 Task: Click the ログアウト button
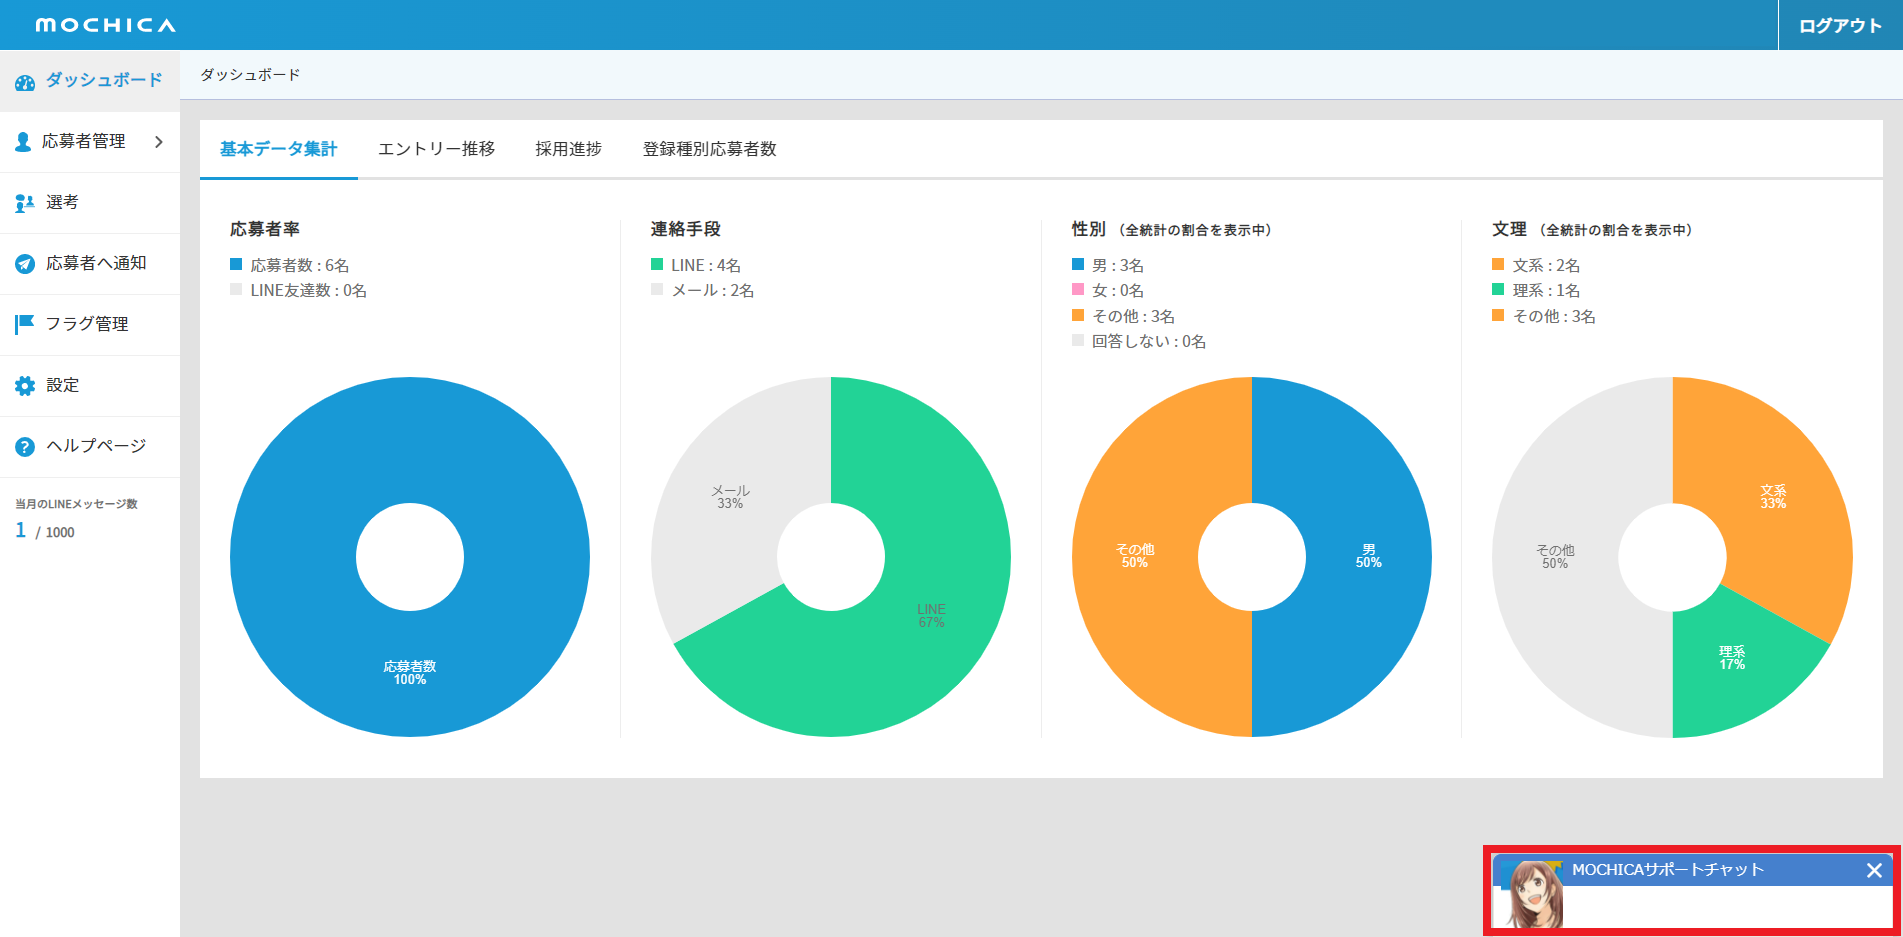[x=1839, y=26]
